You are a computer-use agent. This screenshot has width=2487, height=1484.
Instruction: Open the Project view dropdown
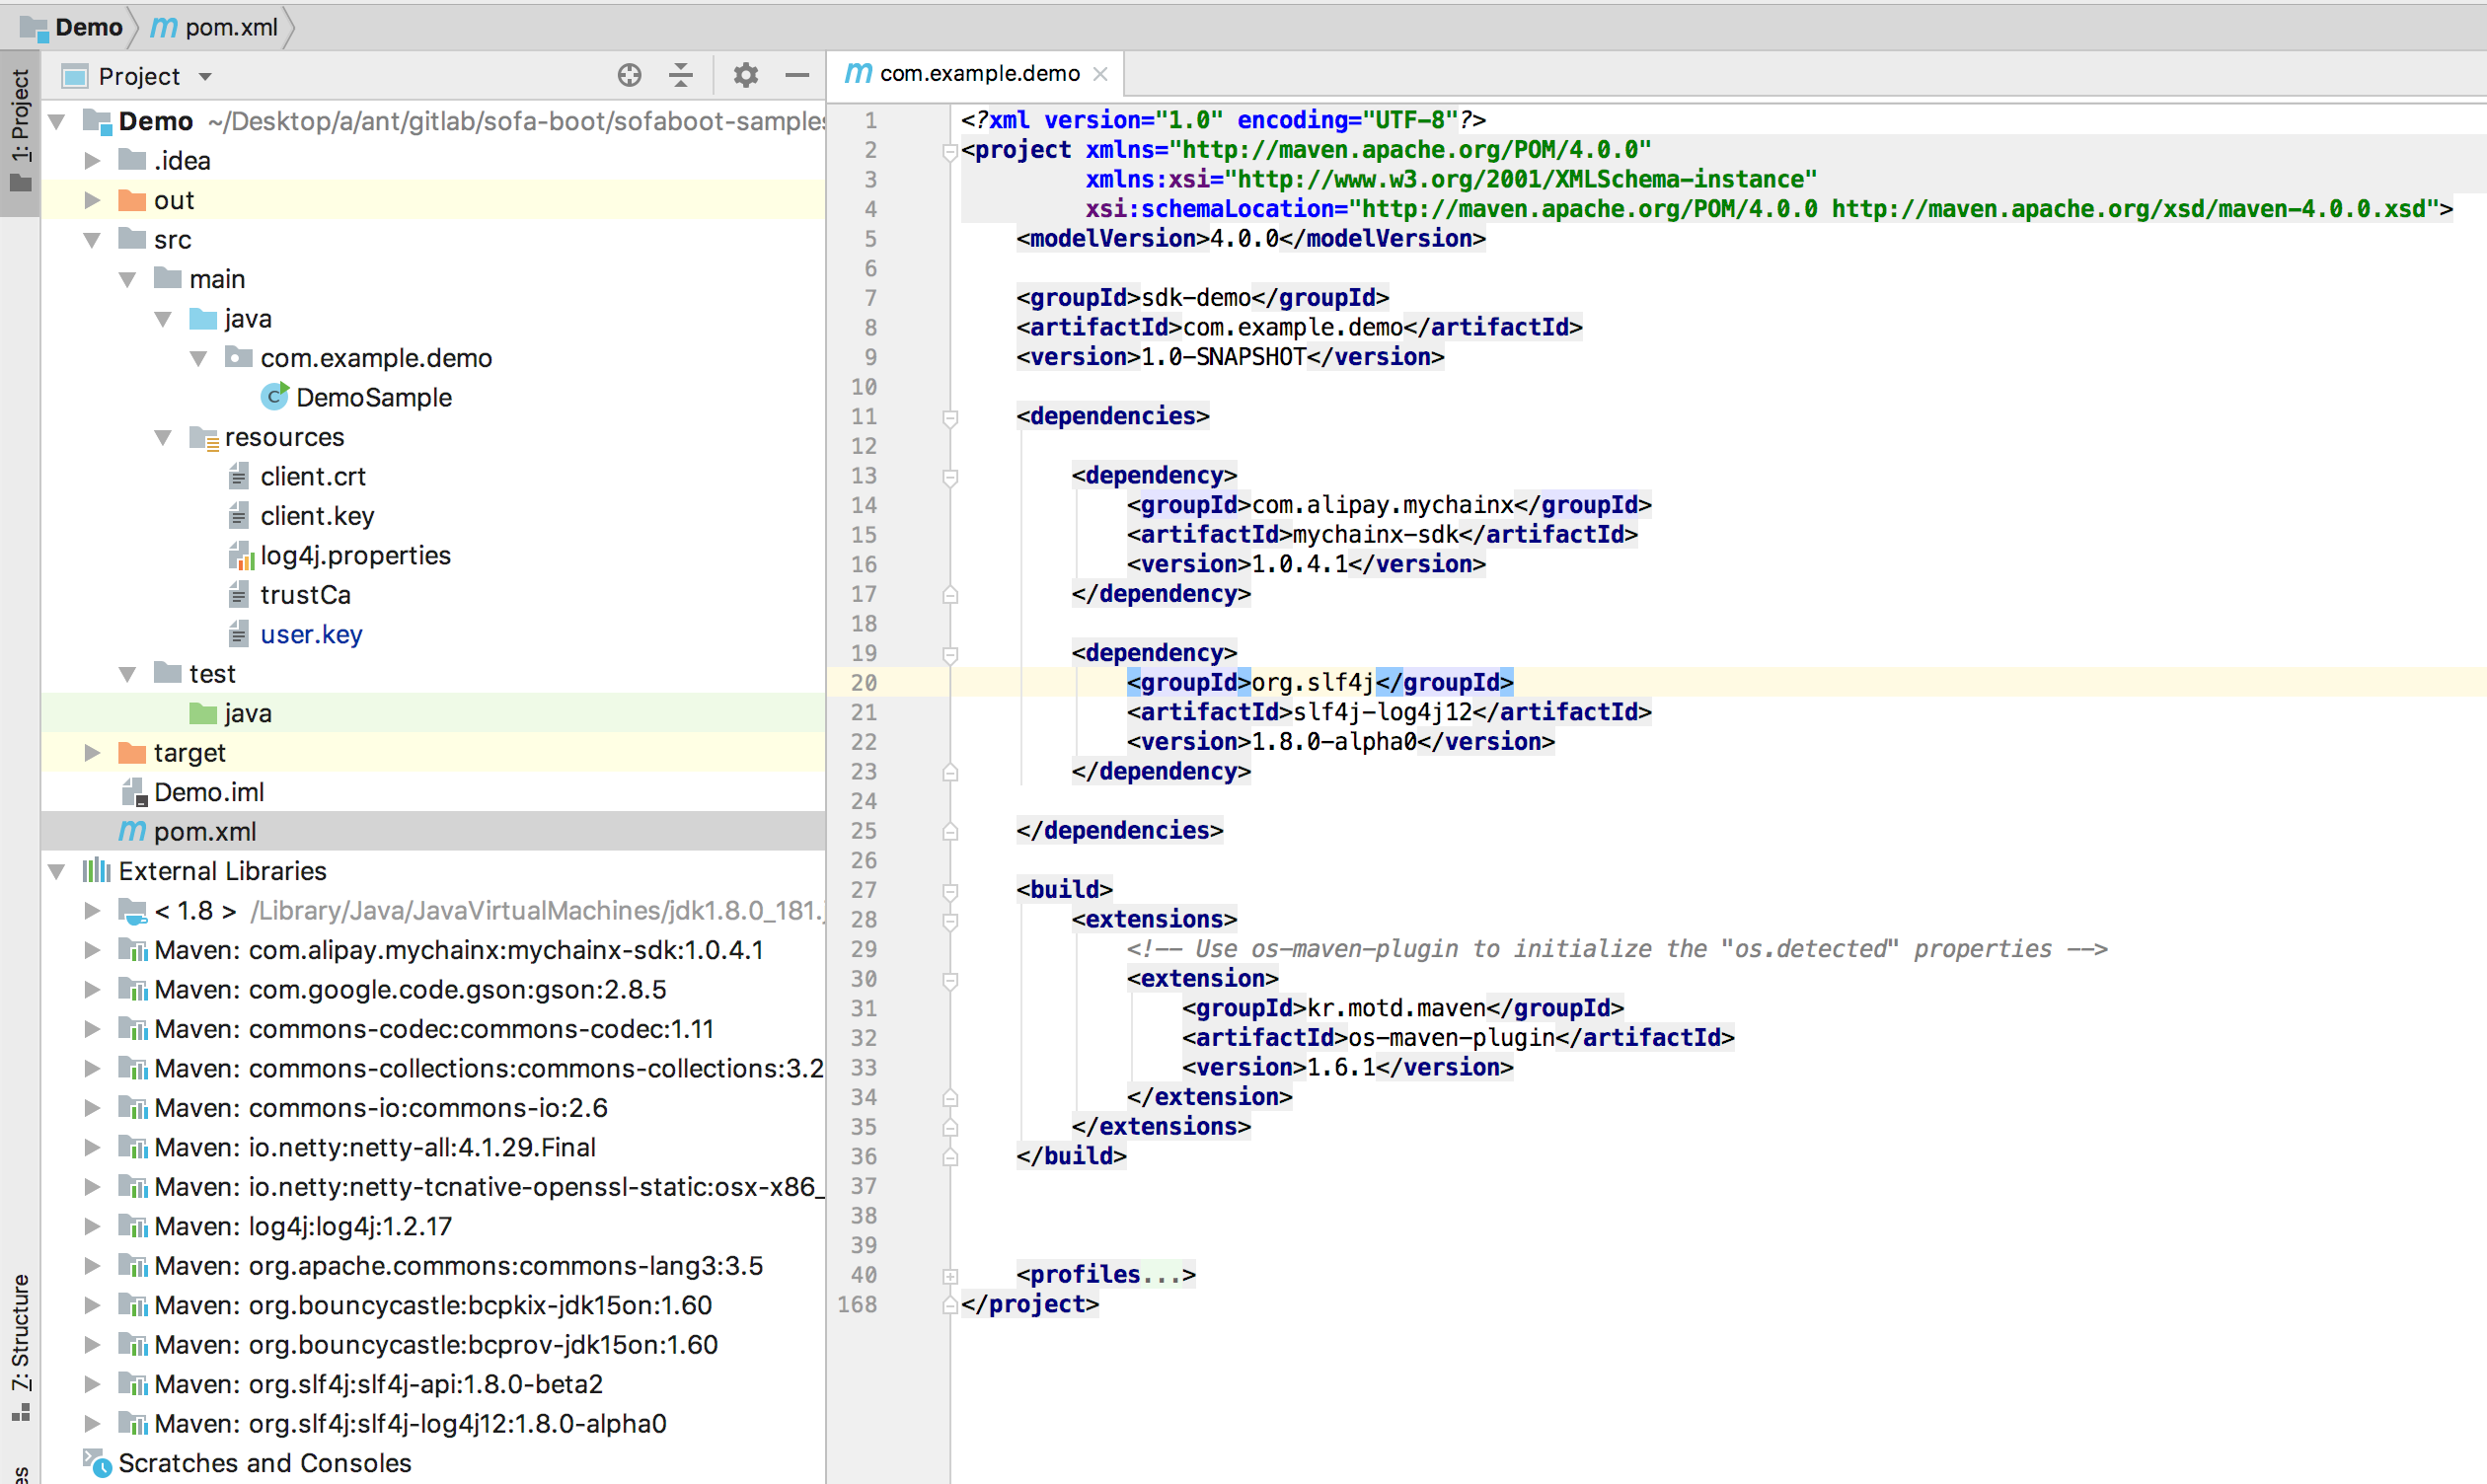[205, 76]
